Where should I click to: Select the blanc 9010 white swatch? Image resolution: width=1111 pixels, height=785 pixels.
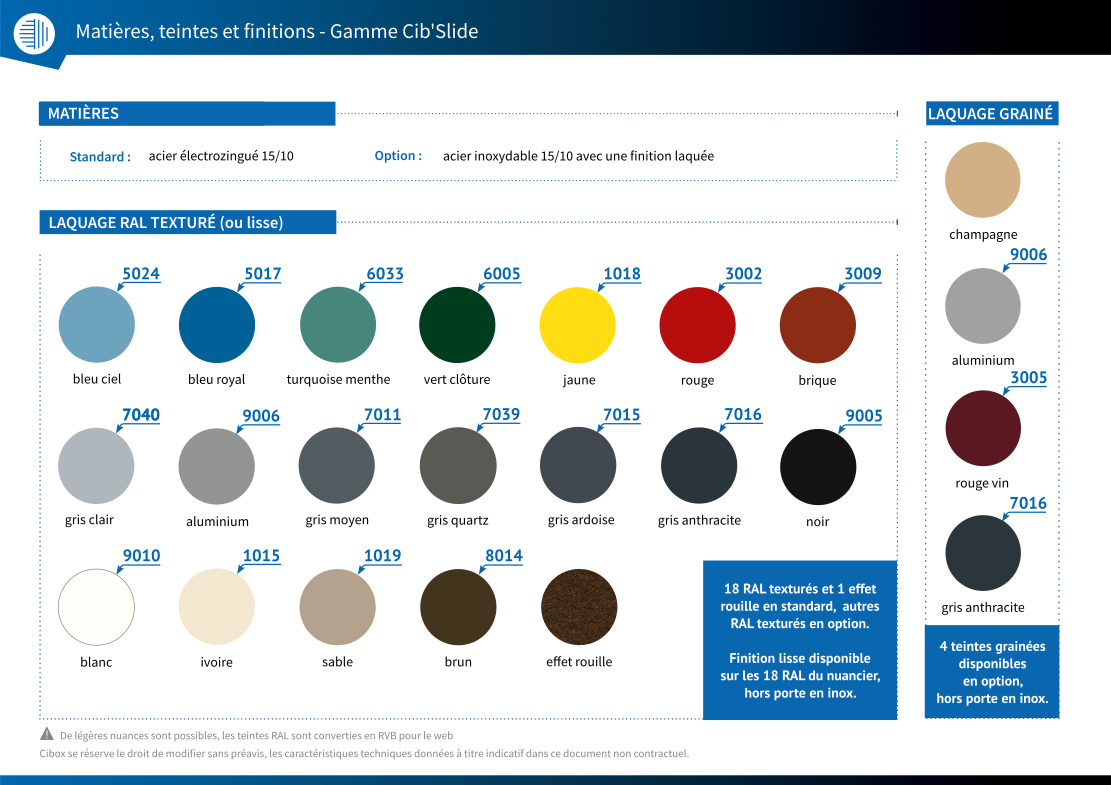pos(96,606)
